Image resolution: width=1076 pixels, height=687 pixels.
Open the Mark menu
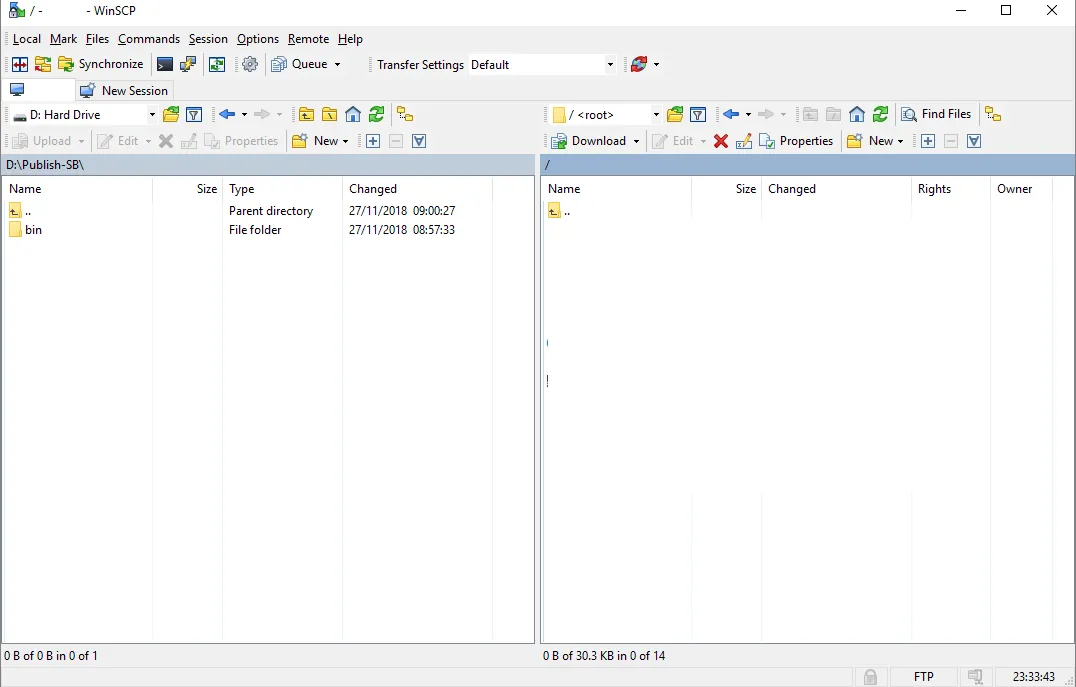point(63,39)
